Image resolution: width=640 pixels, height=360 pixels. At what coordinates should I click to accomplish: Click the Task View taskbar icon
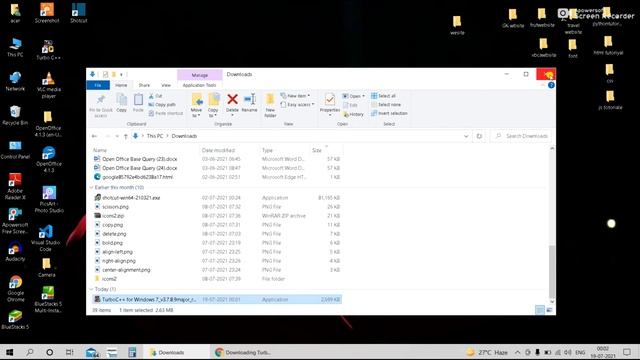(x=69, y=352)
